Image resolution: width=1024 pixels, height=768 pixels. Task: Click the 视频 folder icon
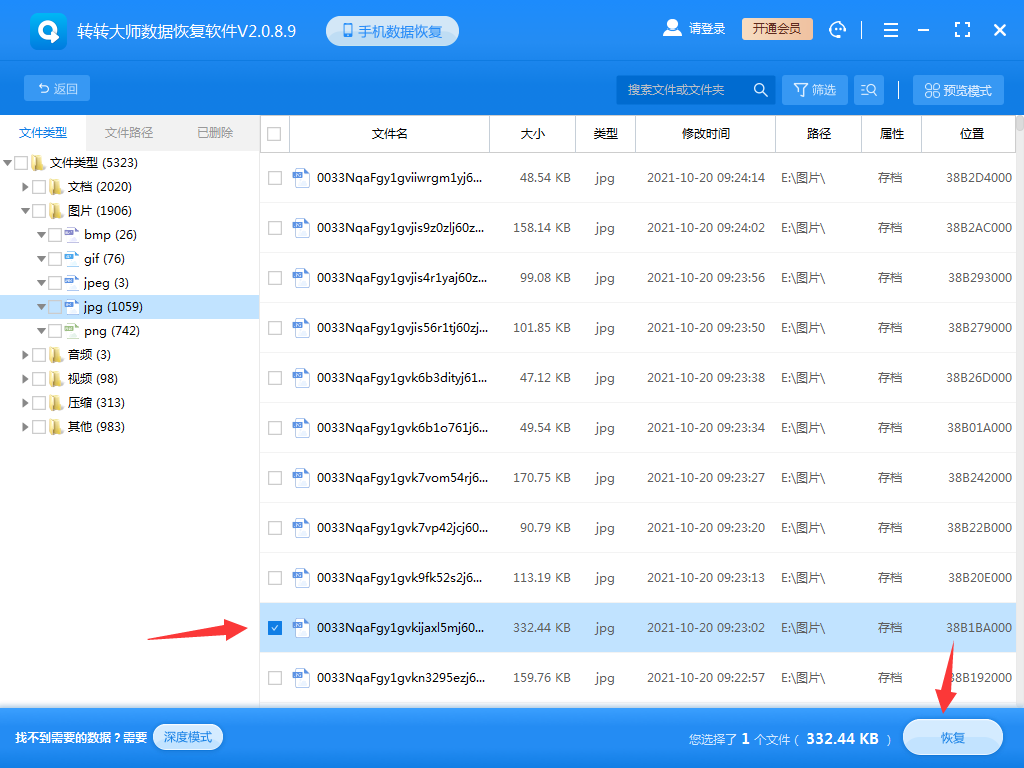(x=56, y=379)
